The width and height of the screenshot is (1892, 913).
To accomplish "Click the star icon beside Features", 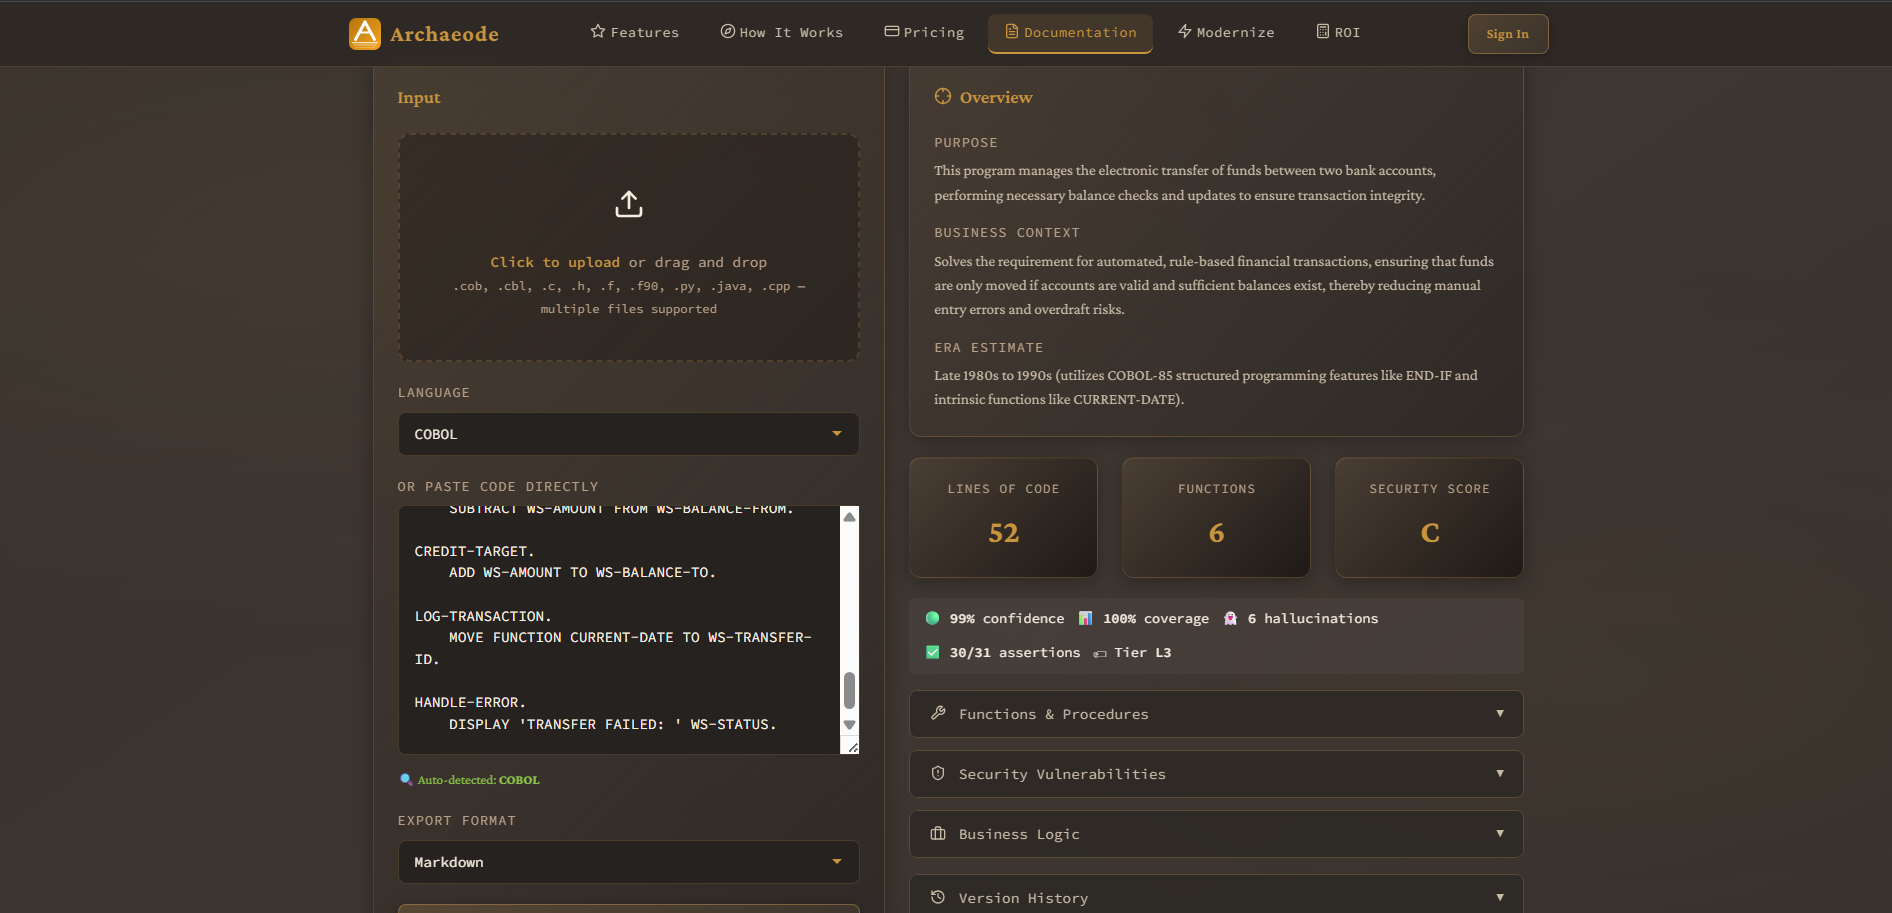I will pyautogui.click(x=598, y=32).
